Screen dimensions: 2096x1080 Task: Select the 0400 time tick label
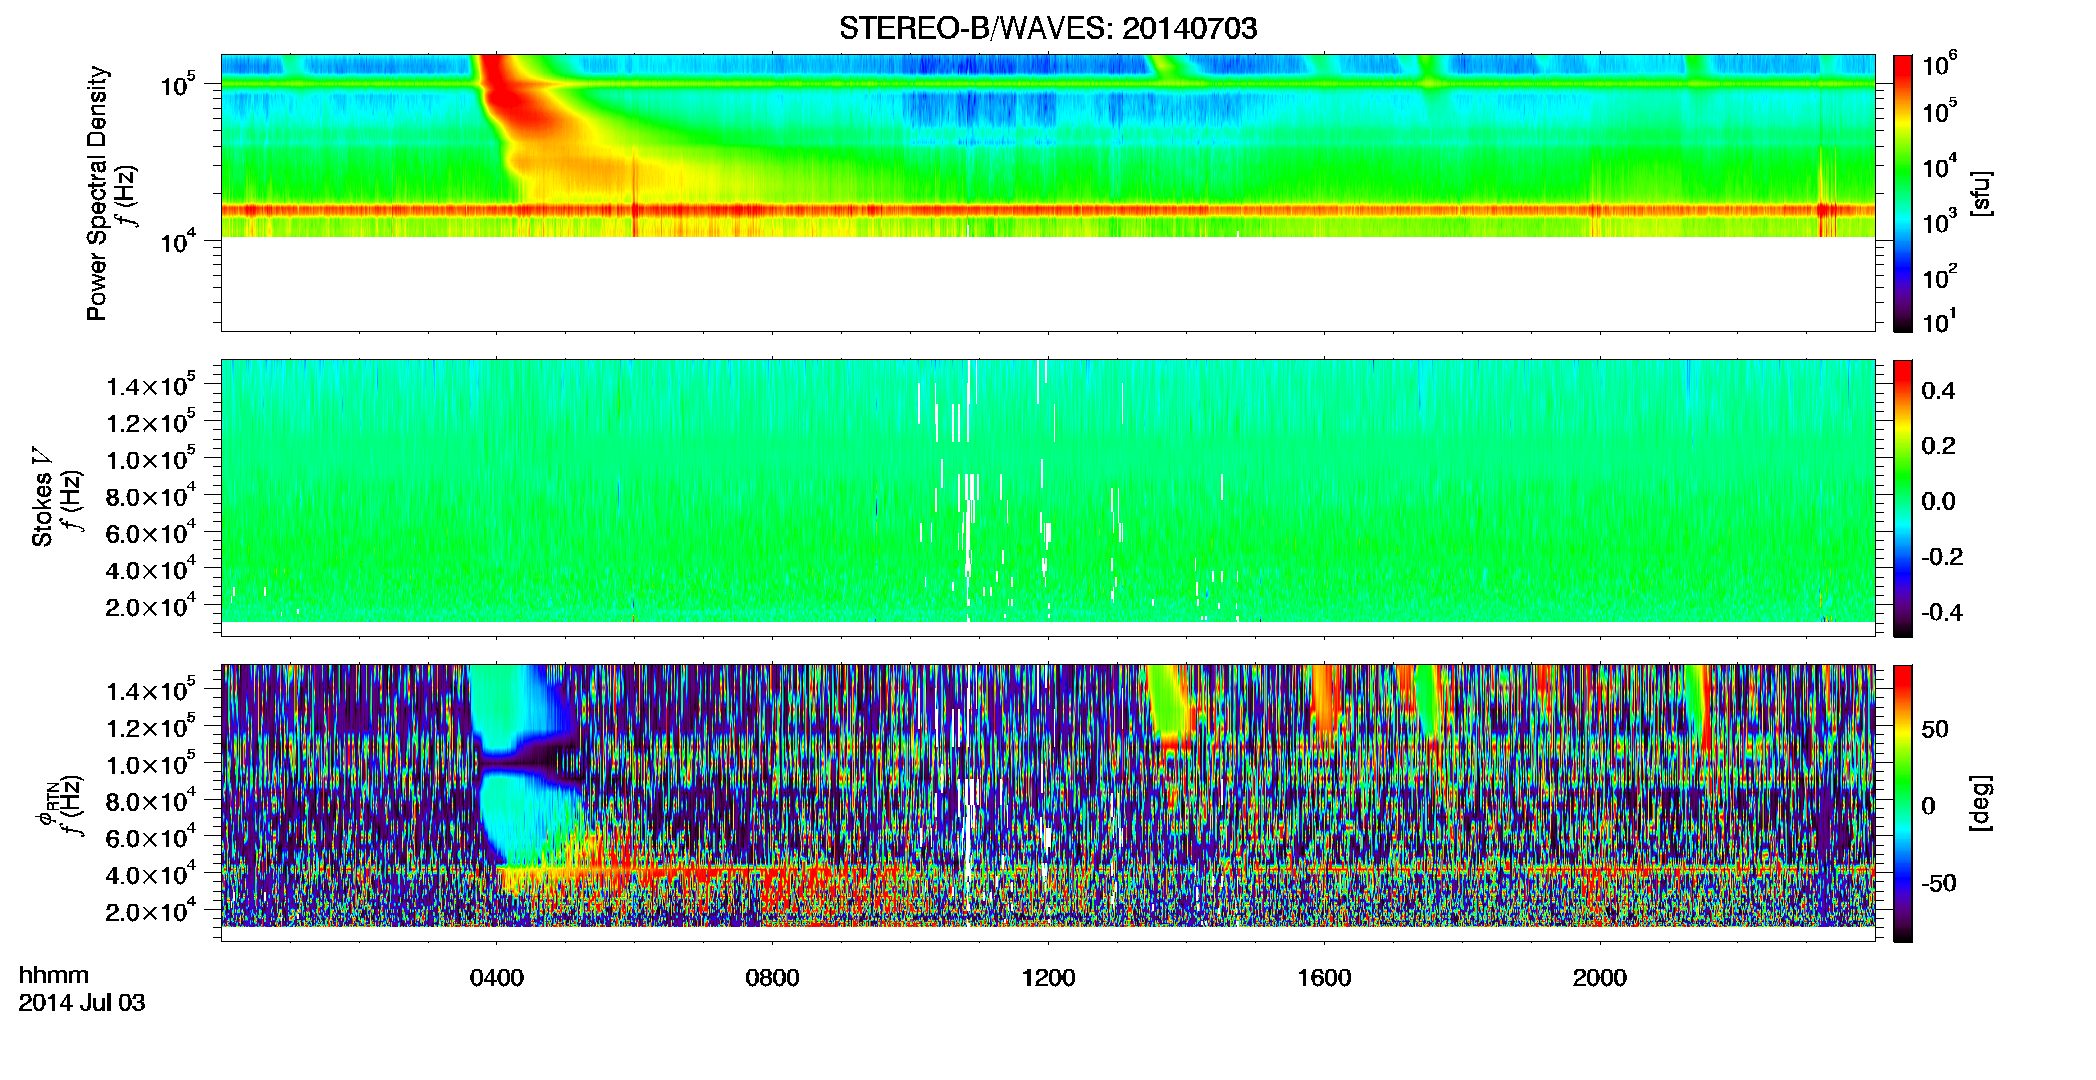point(497,978)
